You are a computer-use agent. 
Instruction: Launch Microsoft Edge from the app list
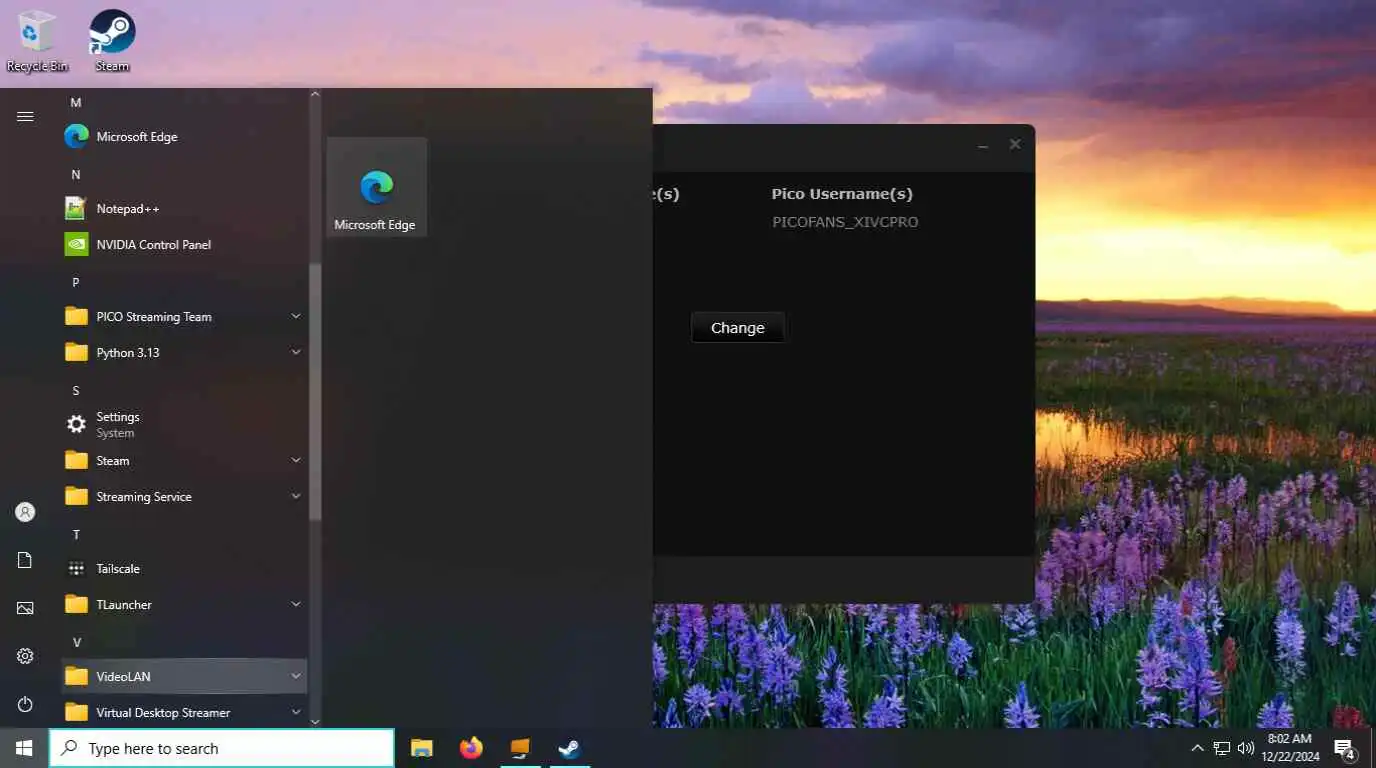(x=184, y=137)
